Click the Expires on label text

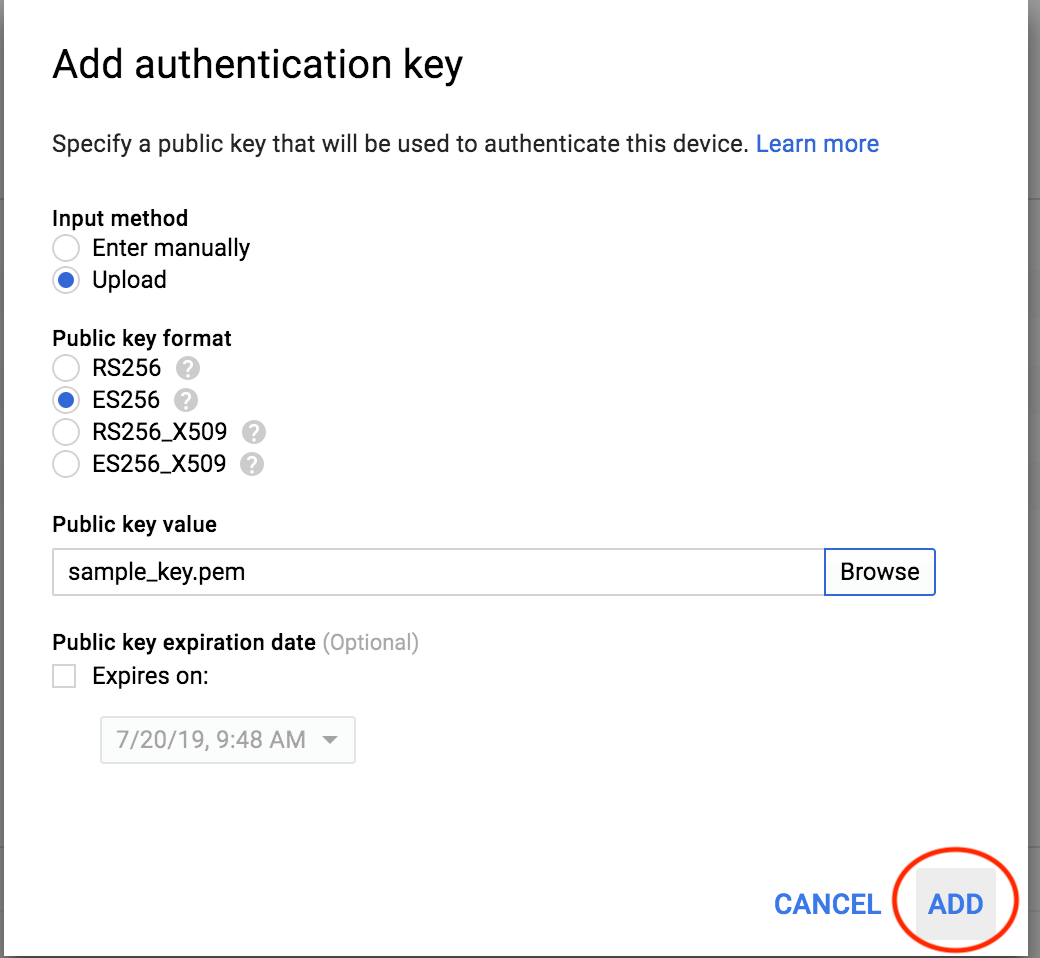click(151, 676)
